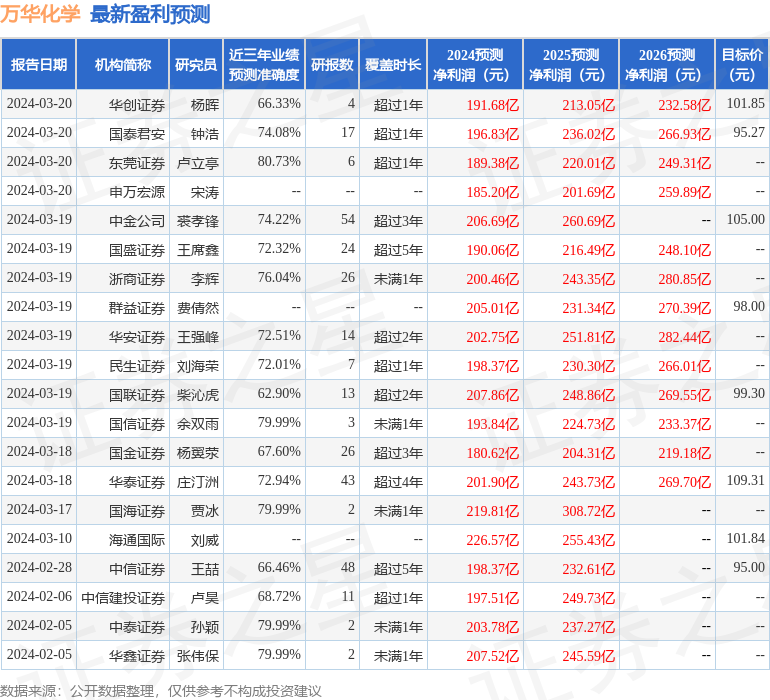This screenshot has height=700, width=770.
Task: Click the date 2024-03-17
Action: point(39,509)
